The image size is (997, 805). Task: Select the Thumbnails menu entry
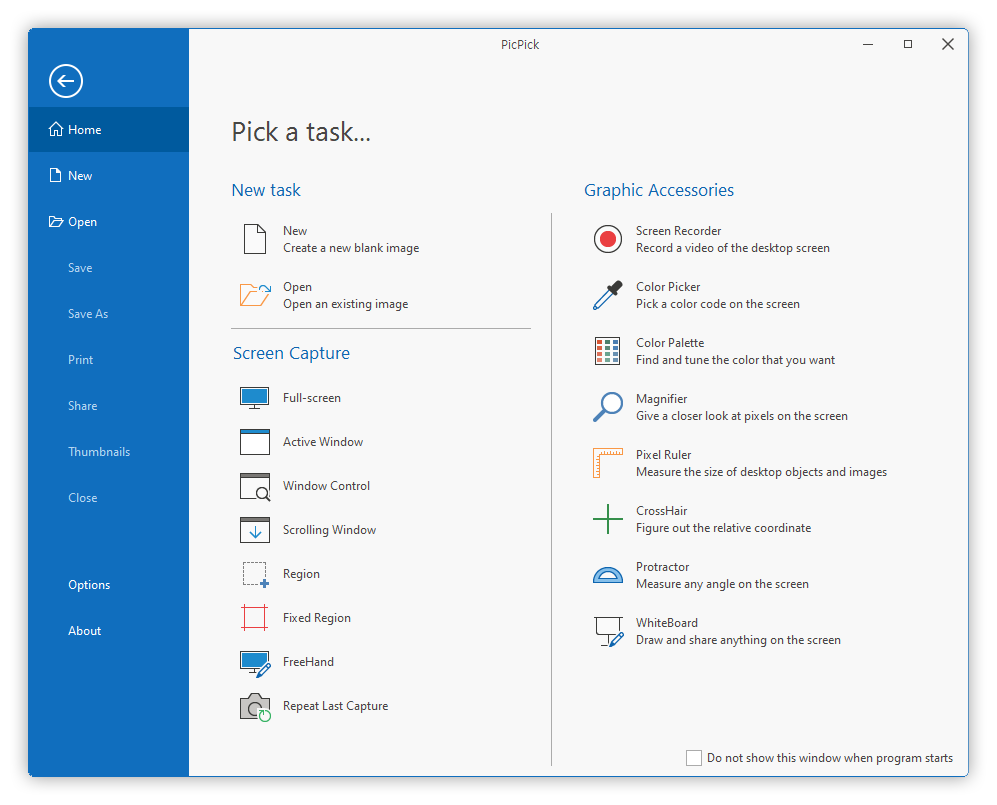coord(99,451)
